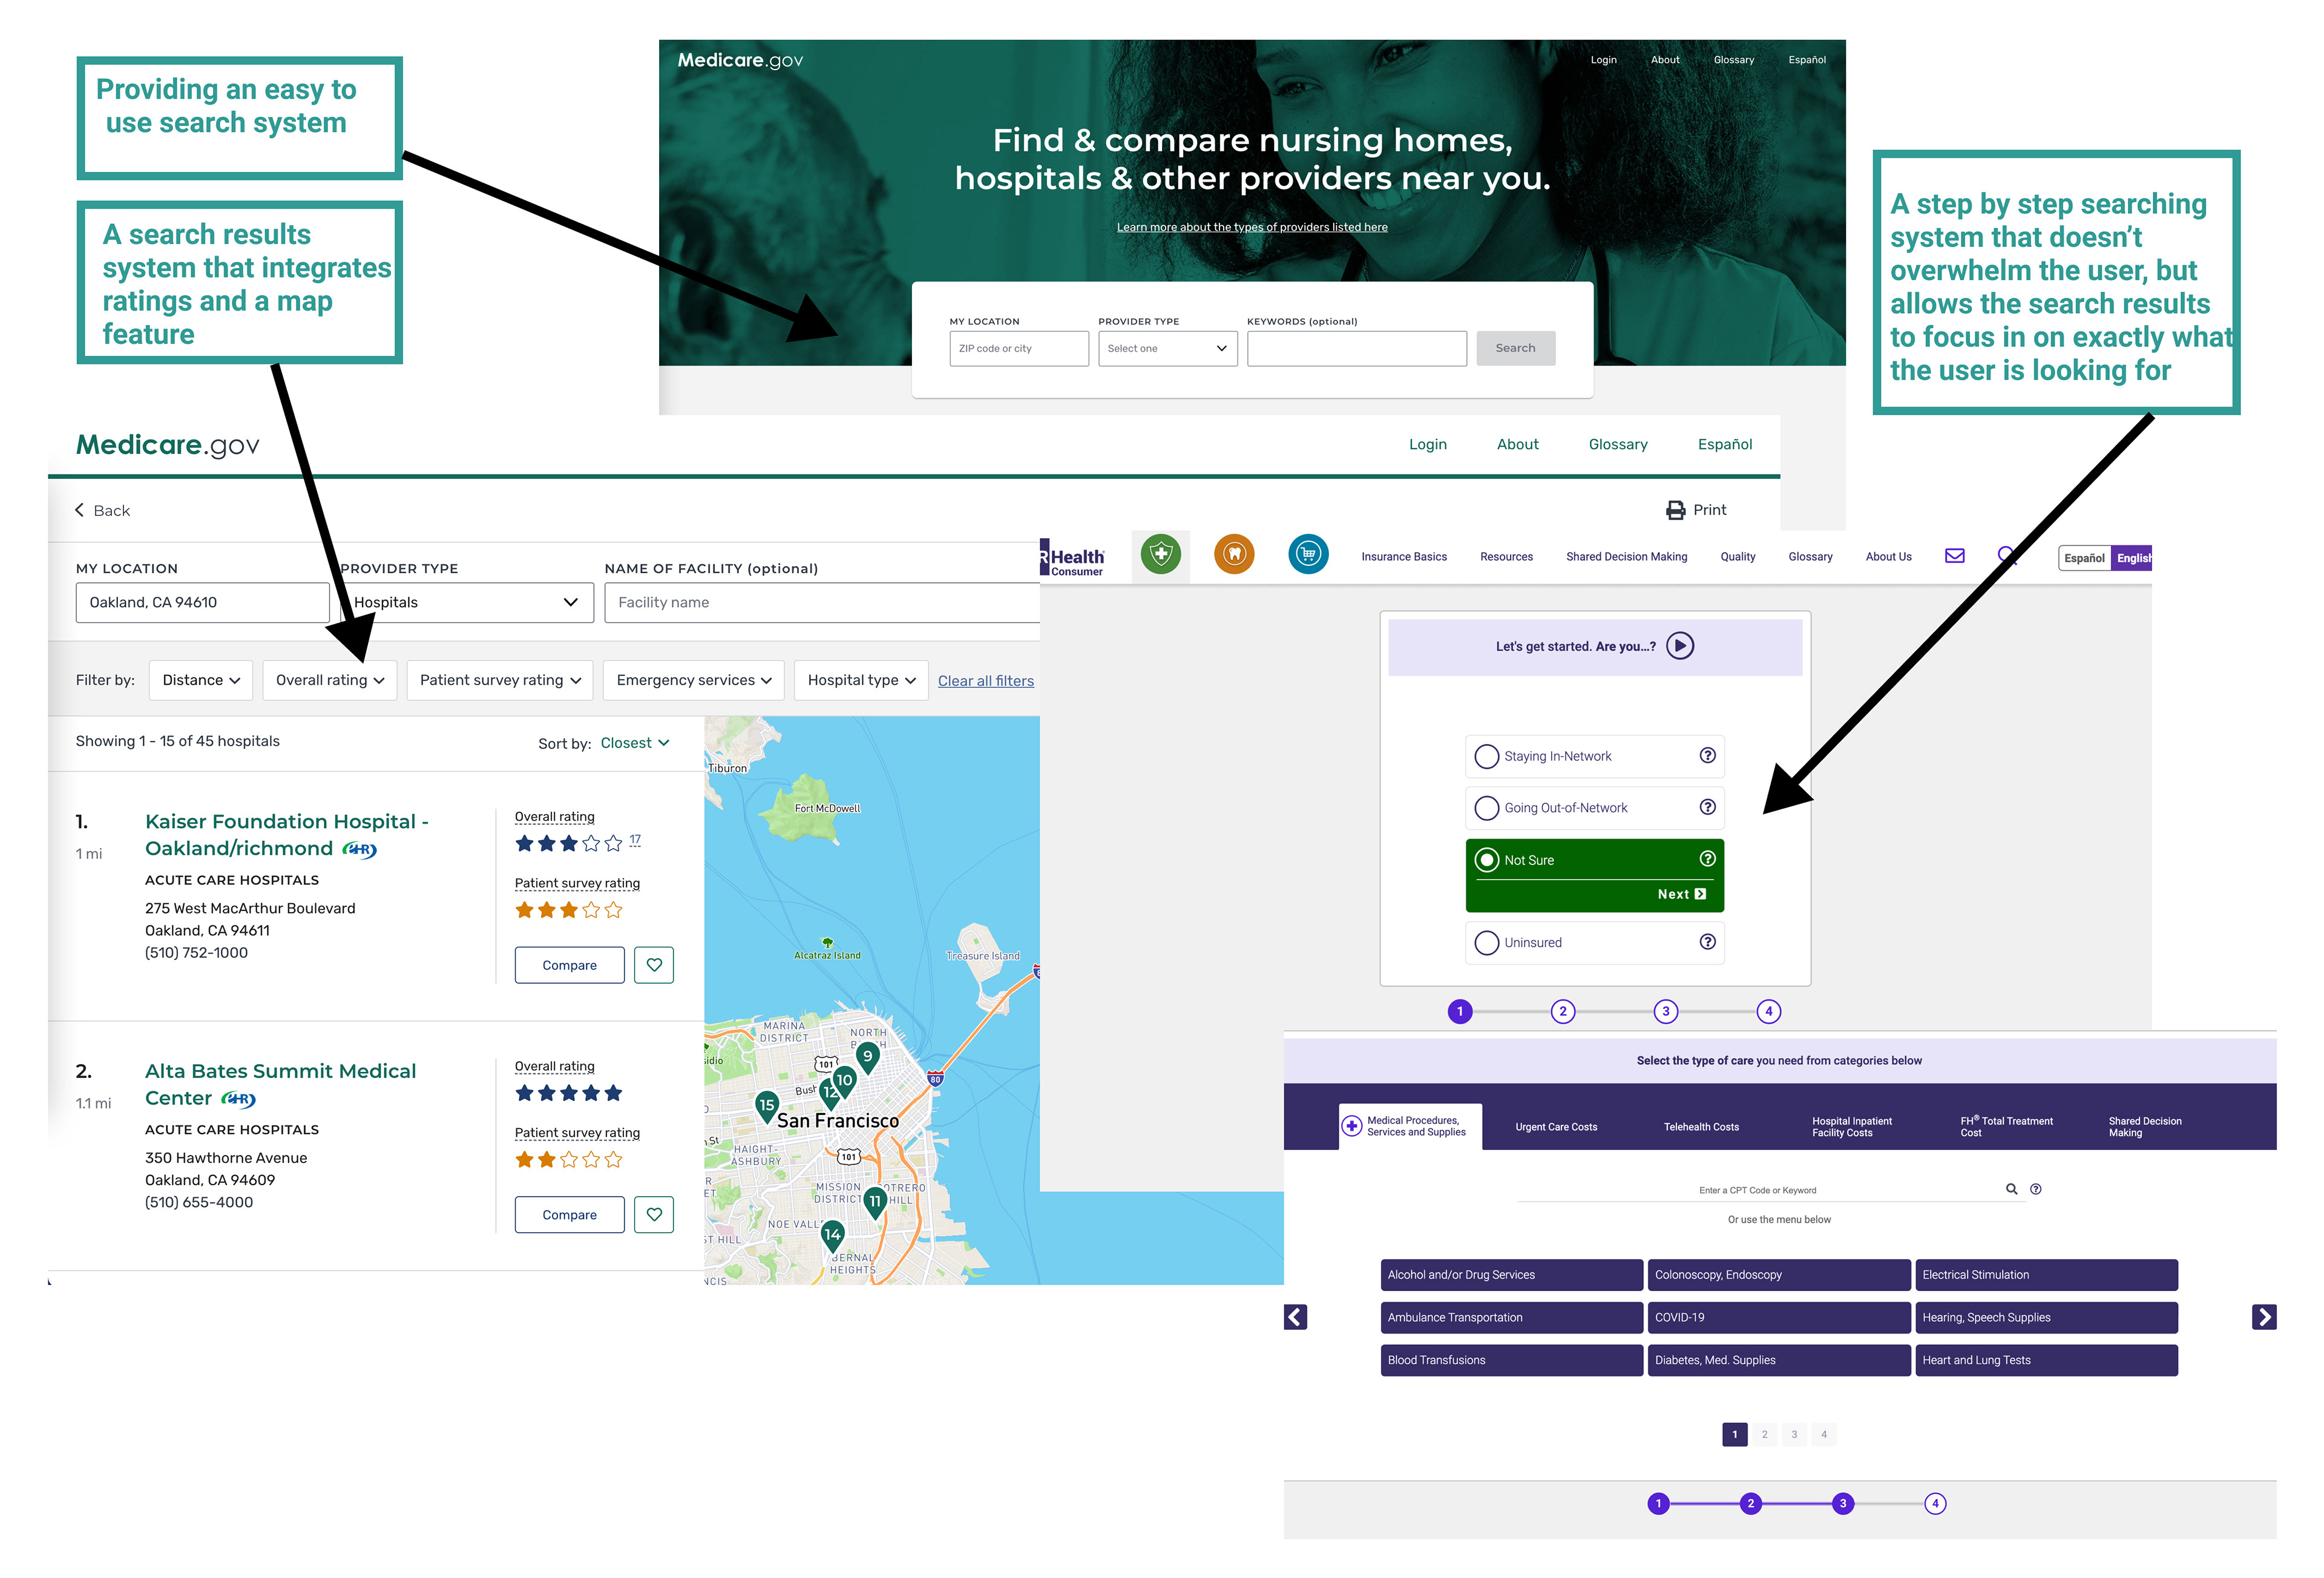Screen dimensions: 2324x1578
Task: Click Compare for Alta Bates Summit Medical Center
Action: coord(569,1214)
